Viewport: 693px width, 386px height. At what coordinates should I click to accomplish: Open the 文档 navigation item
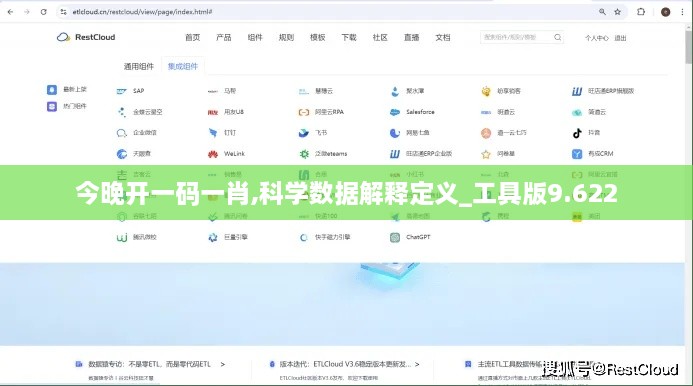click(442, 38)
